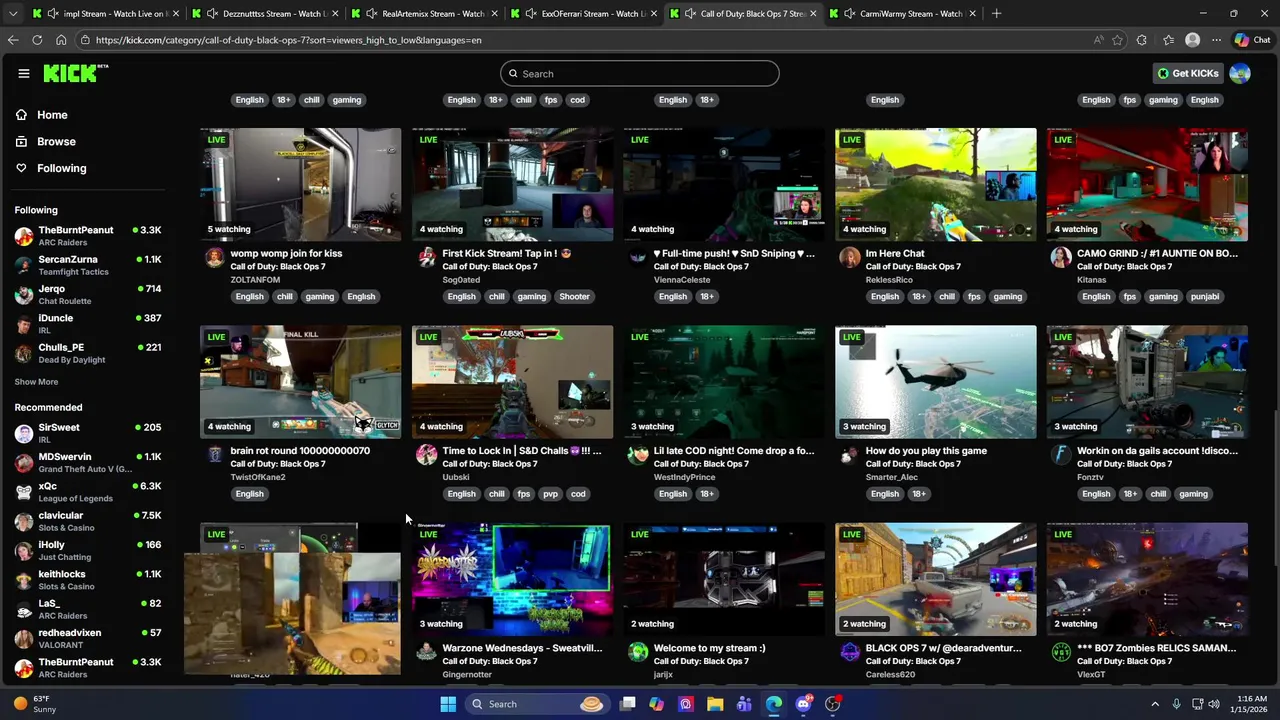Open Discord from the taskbar
The height and width of the screenshot is (720, 1280).
point(803,704)
